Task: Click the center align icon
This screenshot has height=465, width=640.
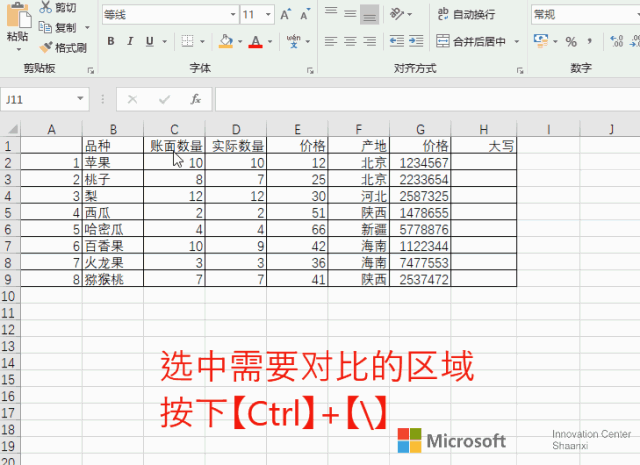Action: coord(351,42)
